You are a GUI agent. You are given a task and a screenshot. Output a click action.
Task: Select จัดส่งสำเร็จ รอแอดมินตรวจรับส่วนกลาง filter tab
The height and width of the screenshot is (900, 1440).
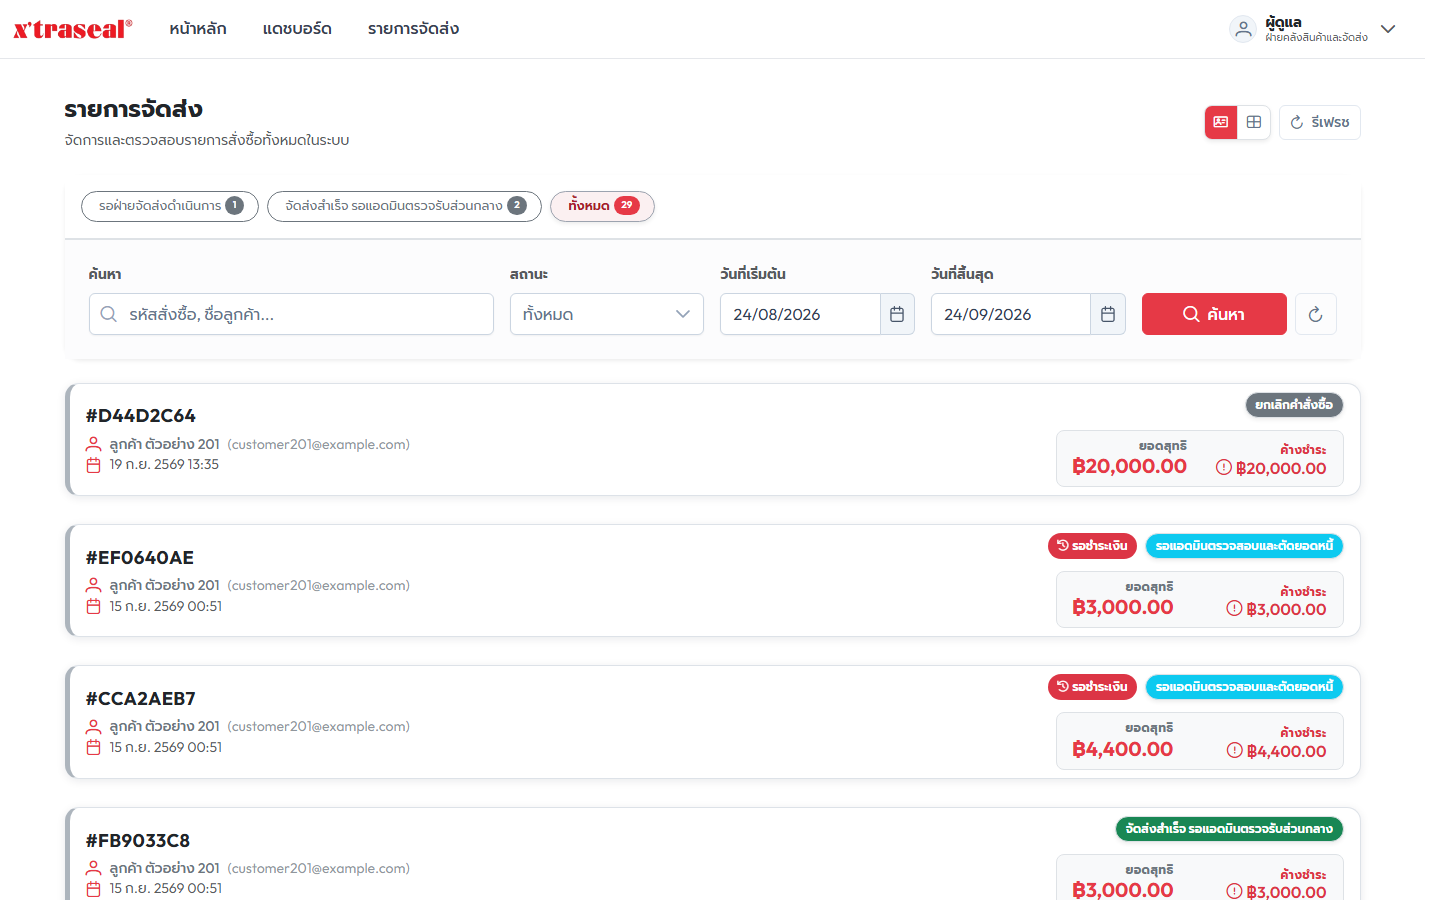click(404, 206)
